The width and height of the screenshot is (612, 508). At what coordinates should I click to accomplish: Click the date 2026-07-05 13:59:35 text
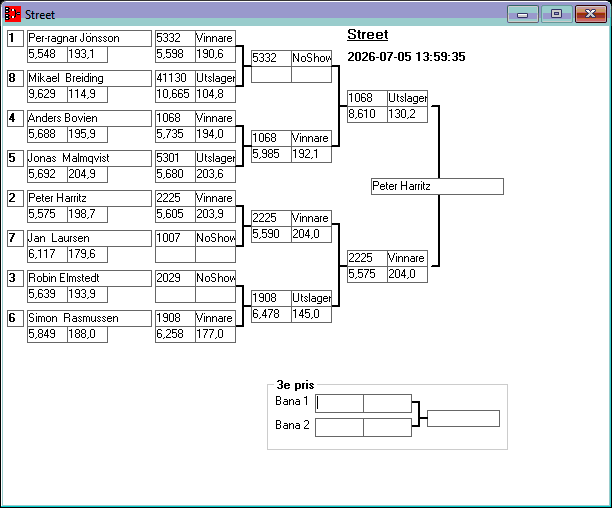[x=406, y=57]
